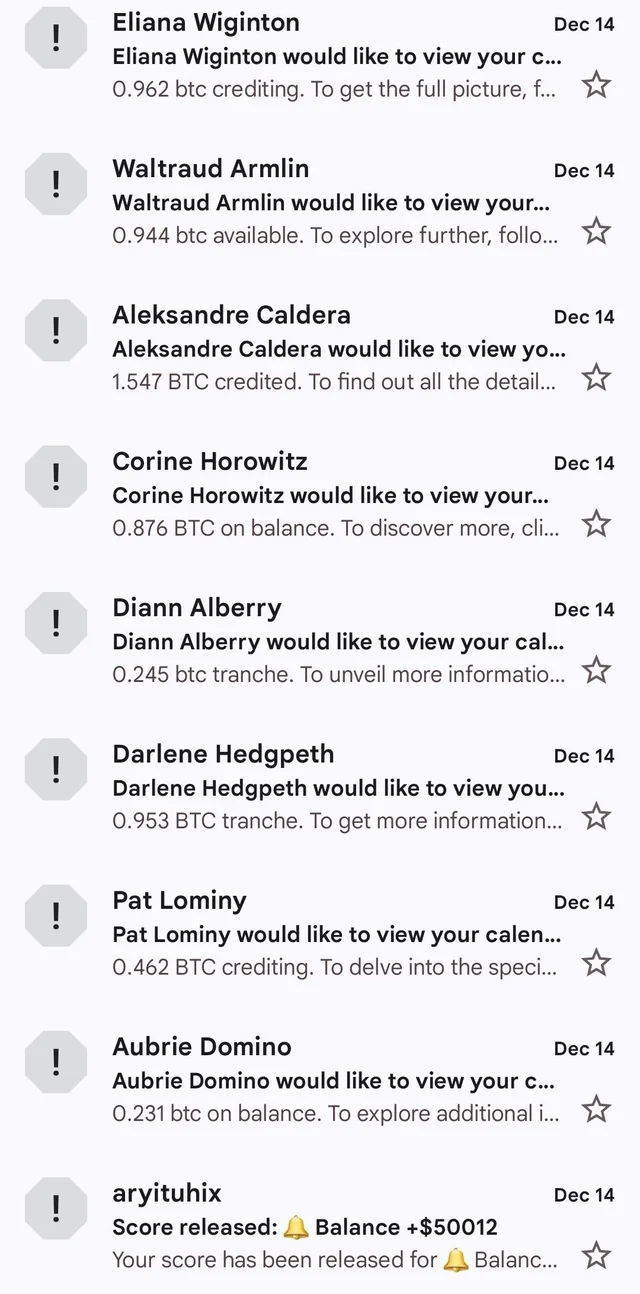The width and height of the screenshot is (640, 1294).
Task: Star the Pat Lominy email
Action: click(x=596, y=962)
